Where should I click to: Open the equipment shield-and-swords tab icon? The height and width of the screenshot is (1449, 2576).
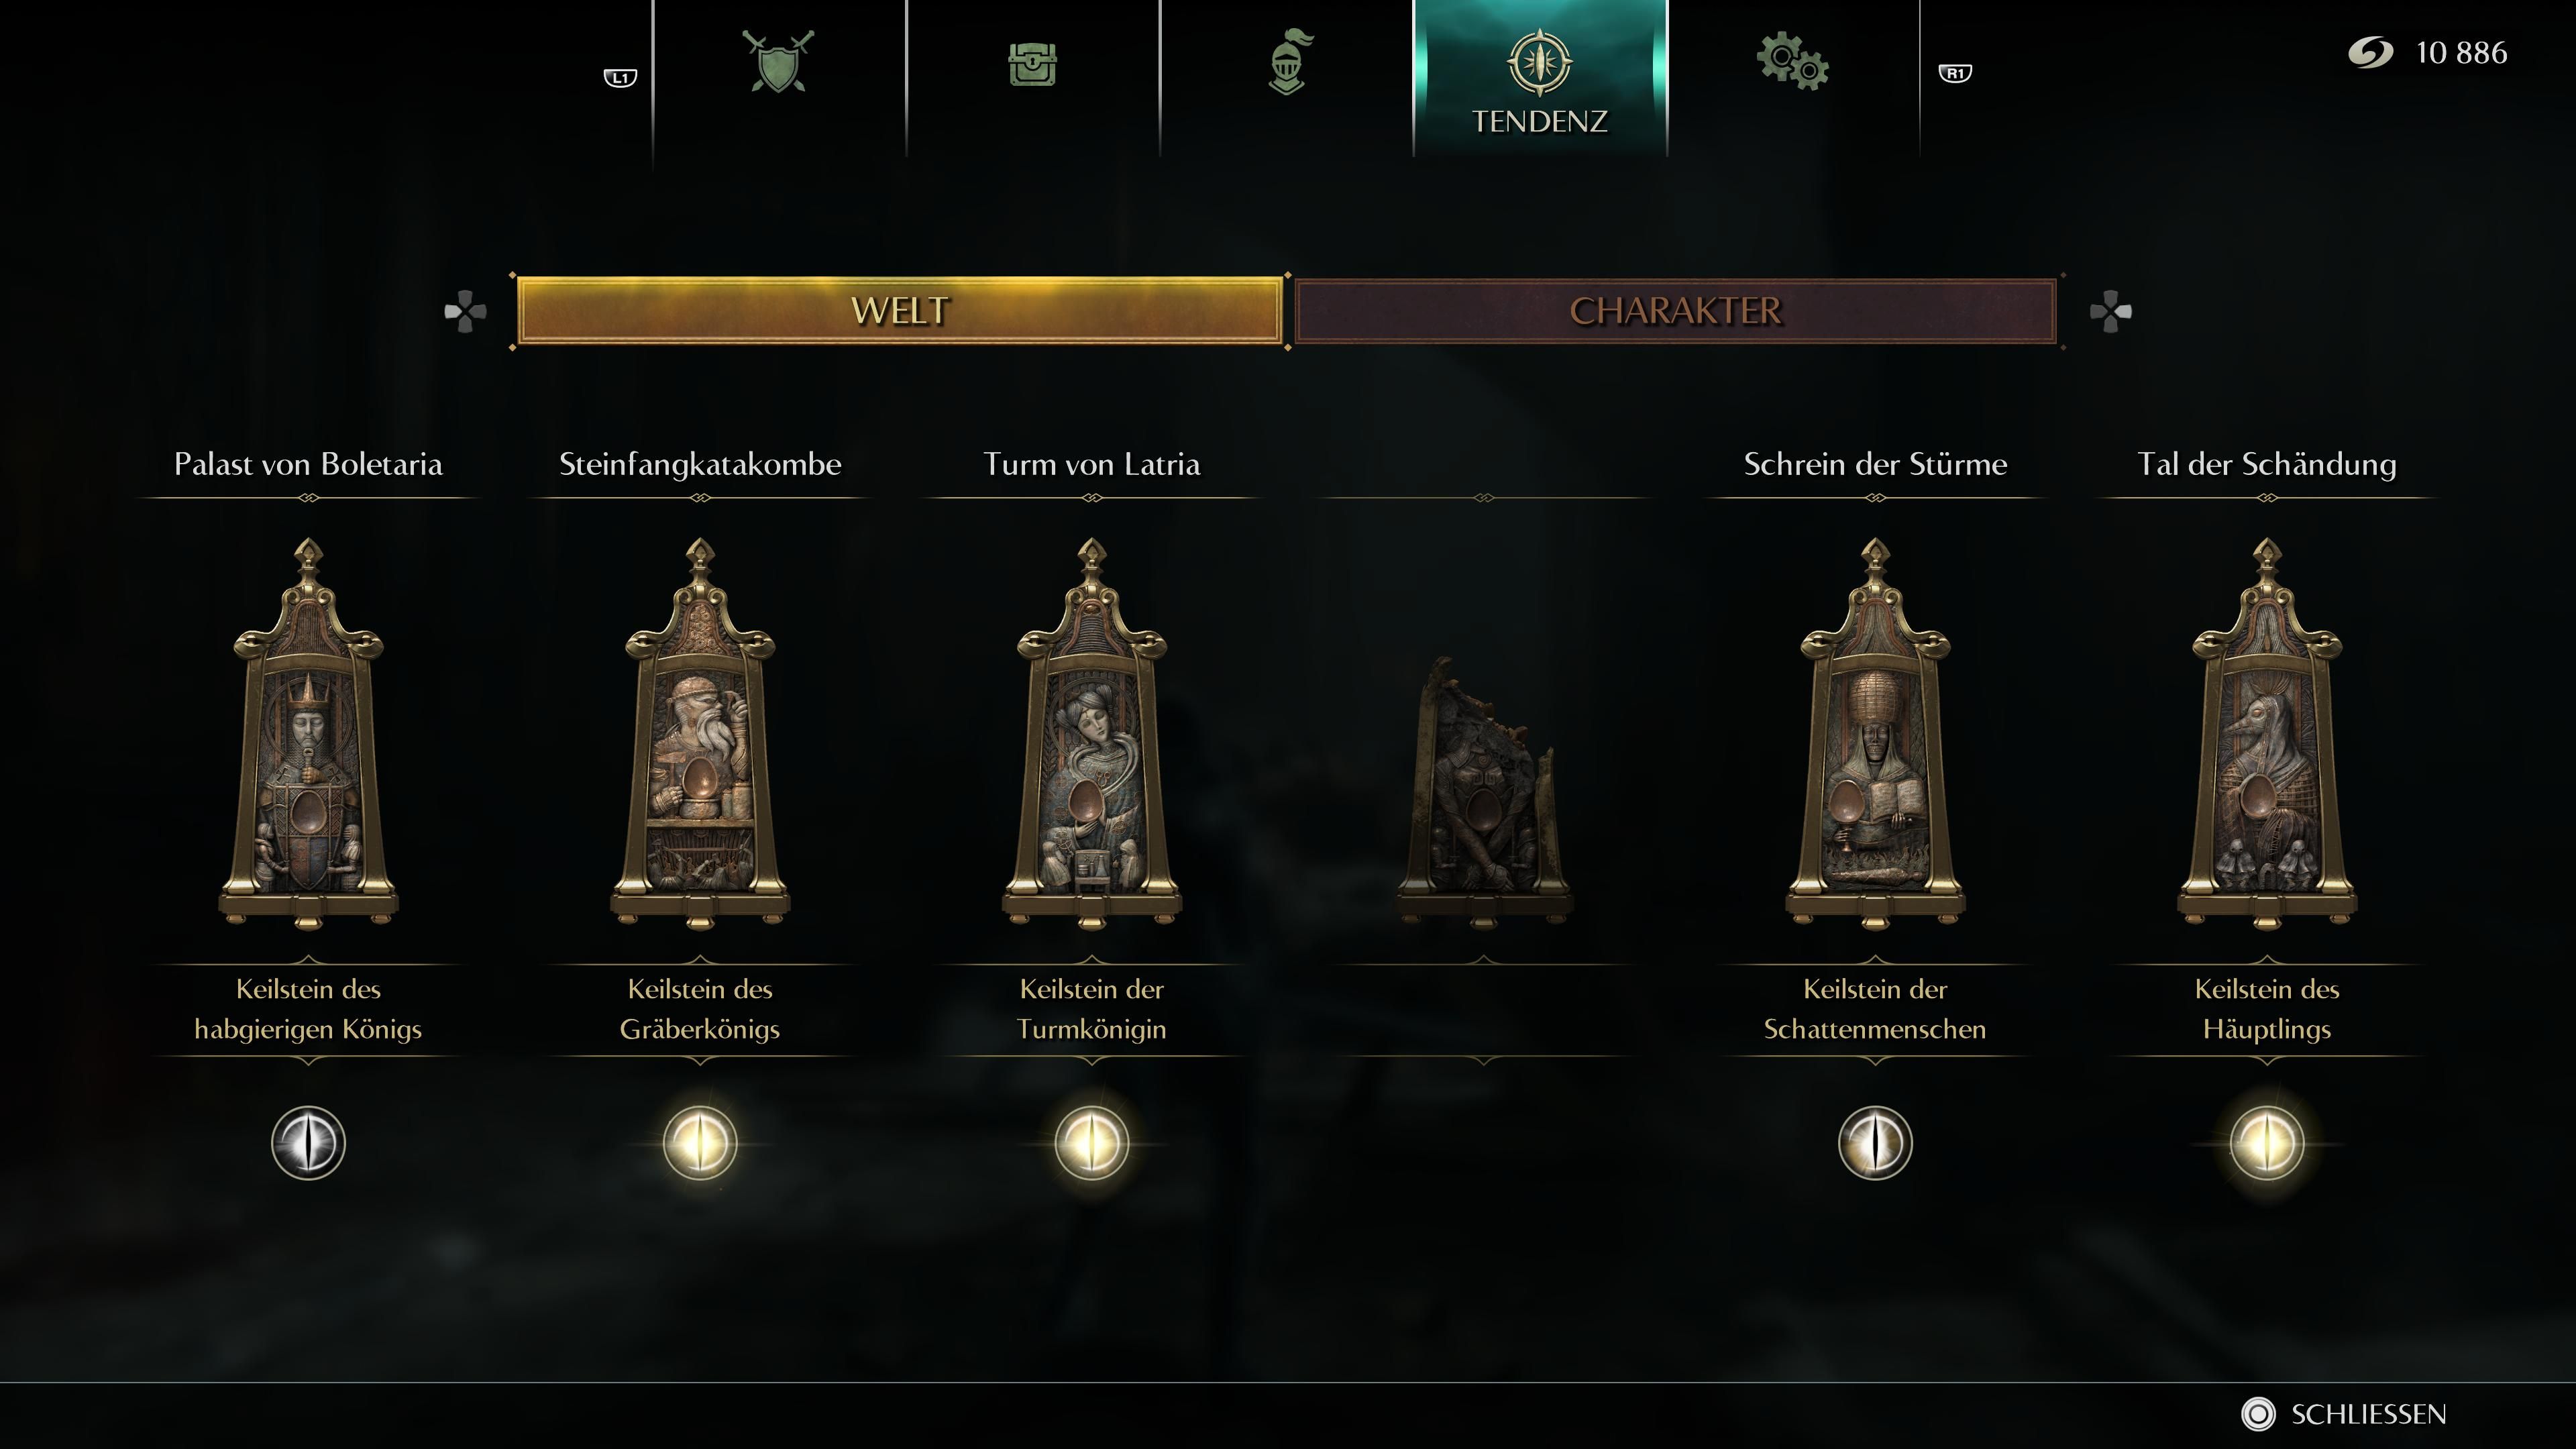coord(778,62)
